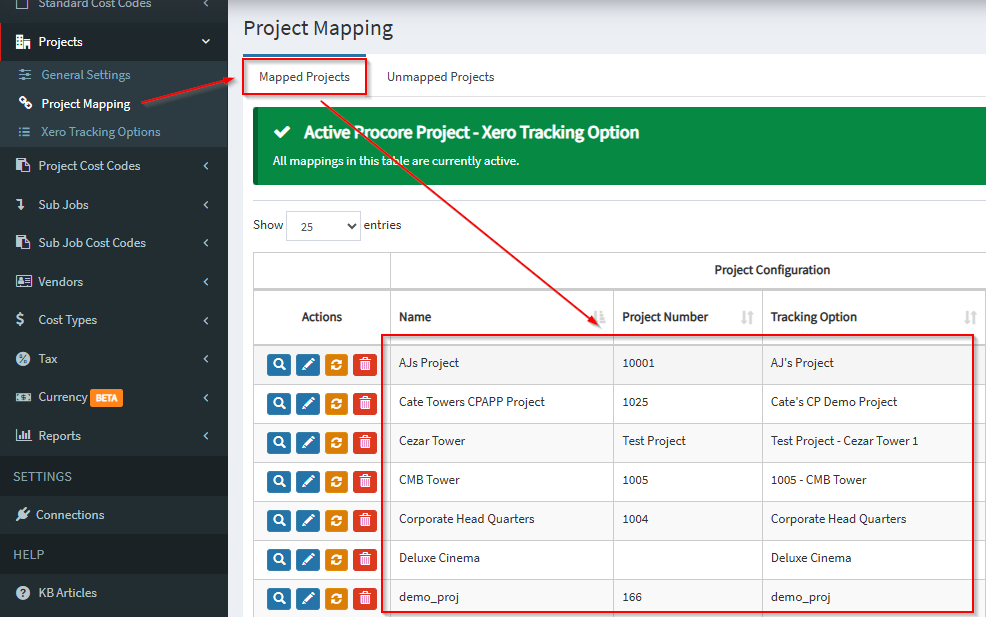The image size is (986, 617).
Task: Sync the AJs Project row
Action: [336, 365]
